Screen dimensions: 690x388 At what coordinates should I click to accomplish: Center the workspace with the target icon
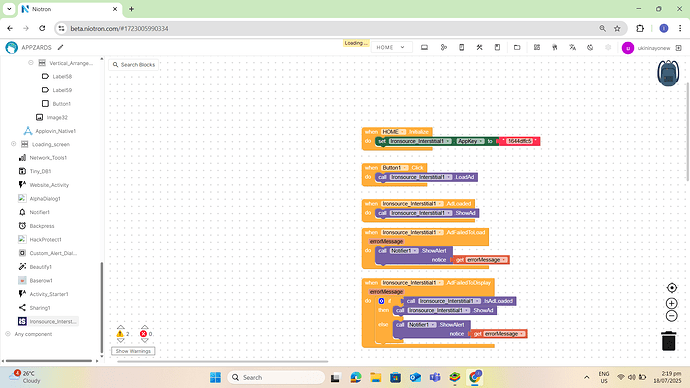pos(672,288)
